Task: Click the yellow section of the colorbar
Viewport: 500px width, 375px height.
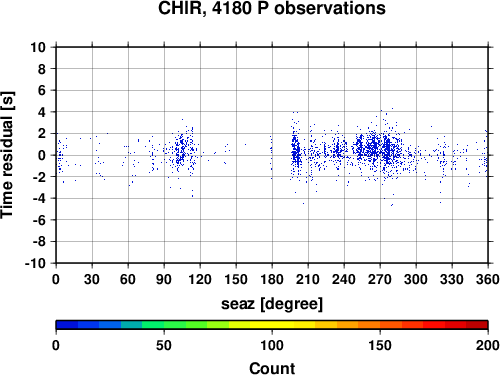Action: [272, 325]
